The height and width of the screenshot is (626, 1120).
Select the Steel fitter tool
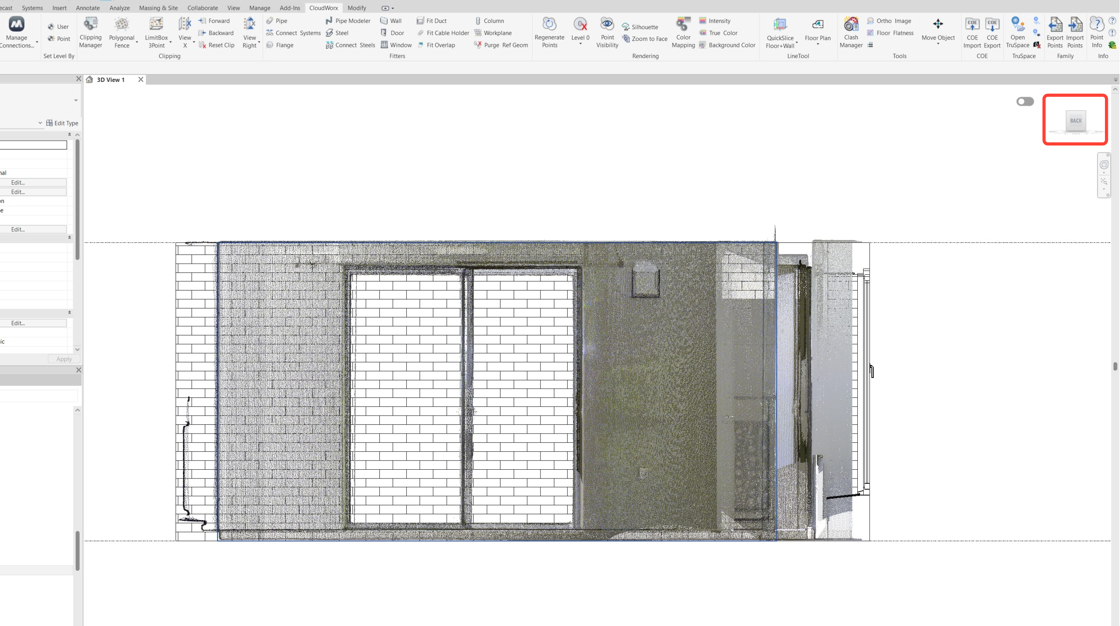pyautogui.click(x=337, y=33)
